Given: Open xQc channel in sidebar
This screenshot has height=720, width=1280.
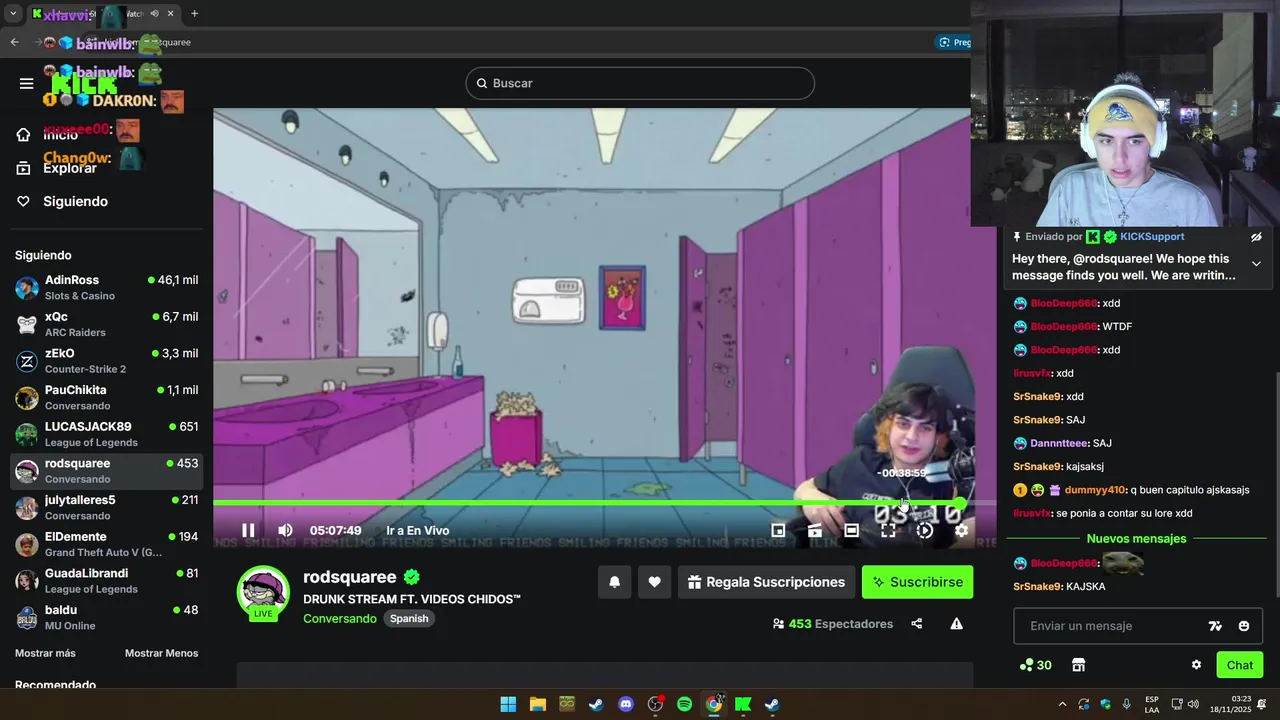Looking at the screenshot, I should (106, 324).
